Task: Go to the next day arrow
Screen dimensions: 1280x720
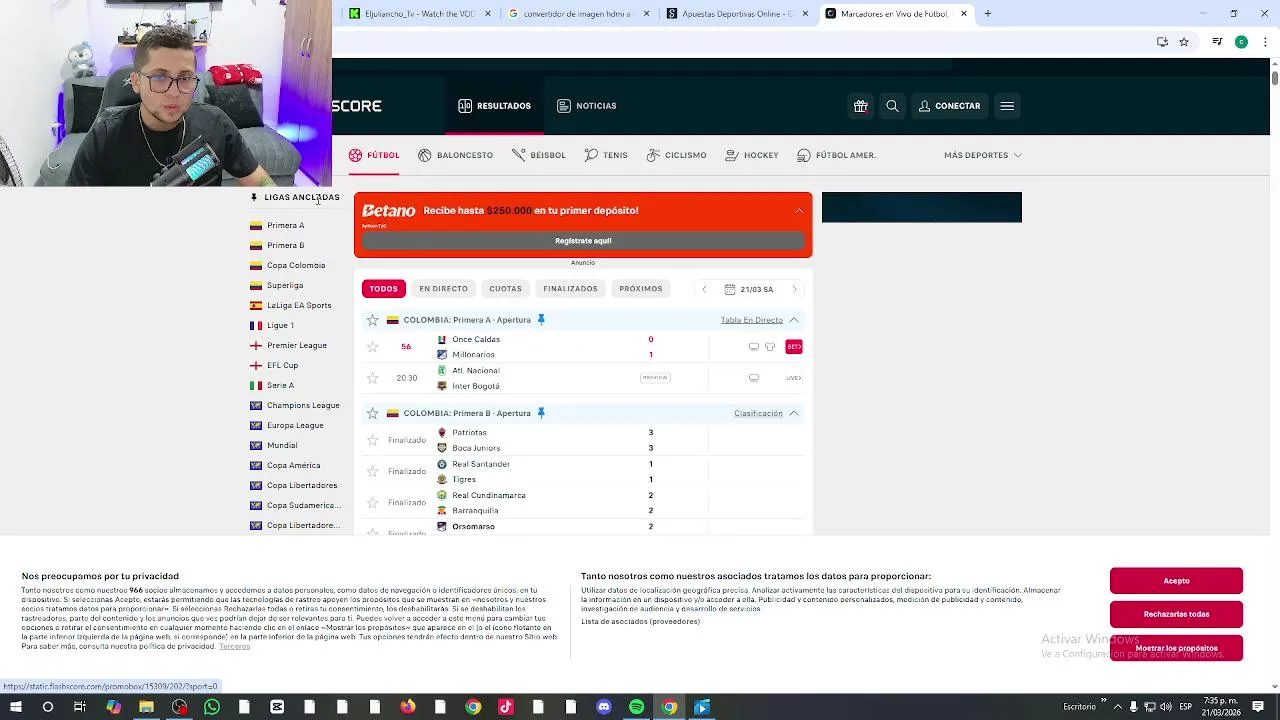Action: click(795, 289)
